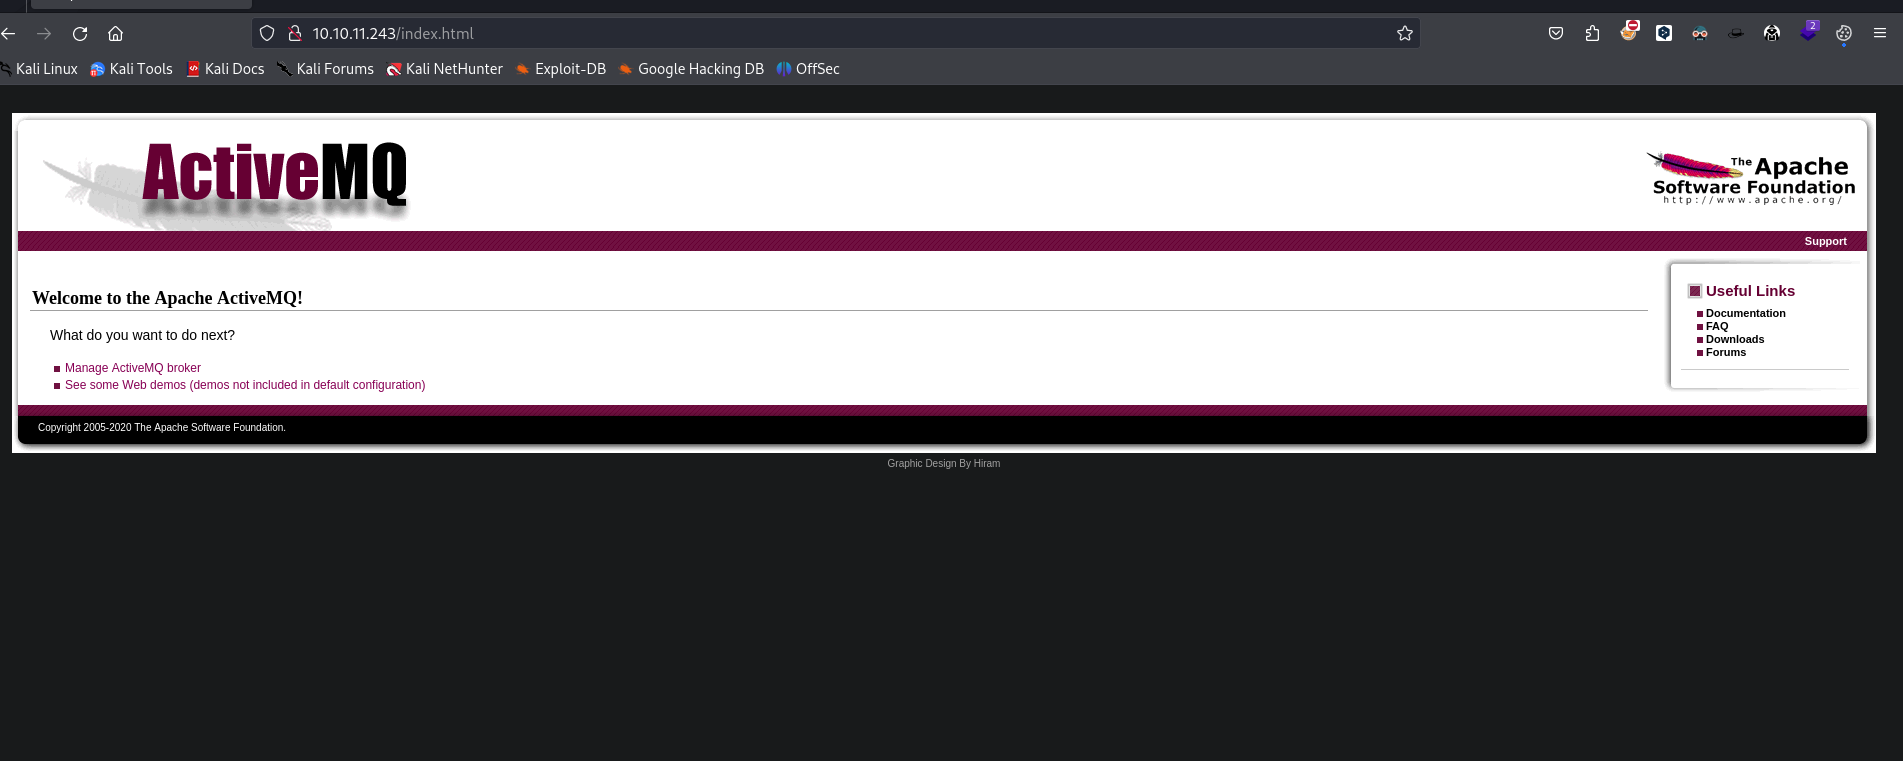Open the Extensions puzzle-piece icon
The image size is (1903, 761).
[1592, 34]
